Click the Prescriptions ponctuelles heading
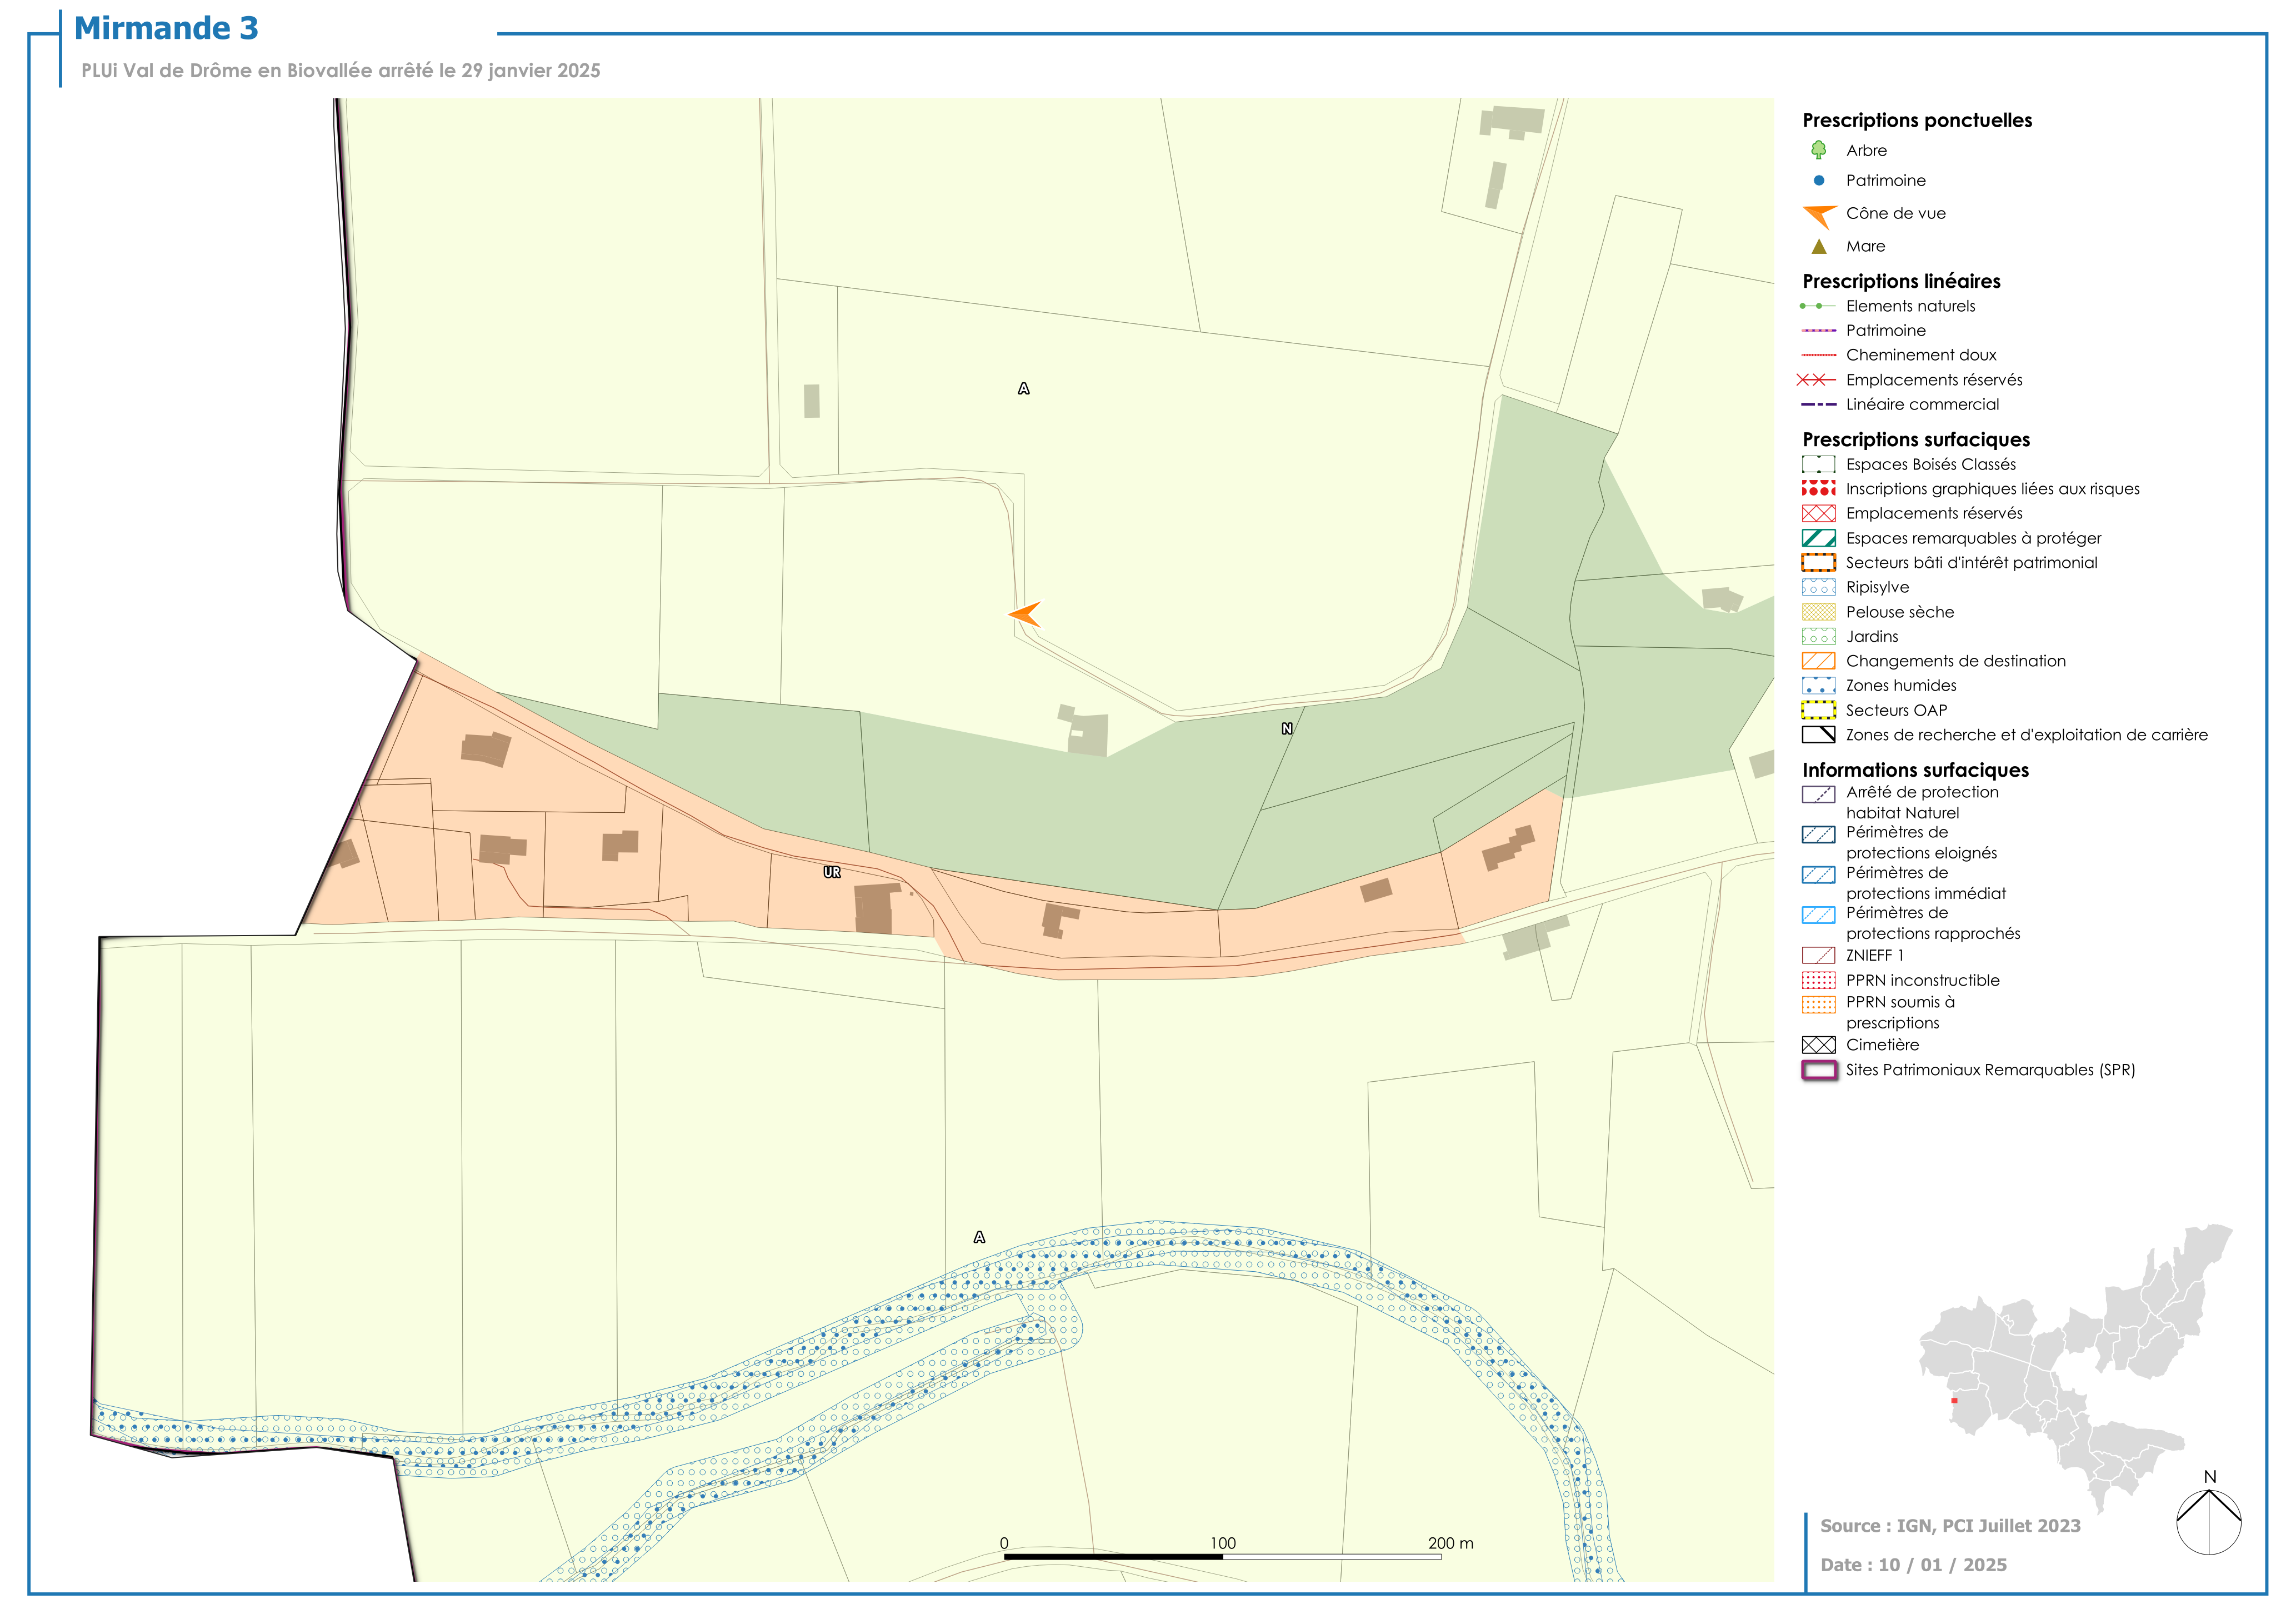Viewport: 2296px width, 1624px height. [1917, 121]
